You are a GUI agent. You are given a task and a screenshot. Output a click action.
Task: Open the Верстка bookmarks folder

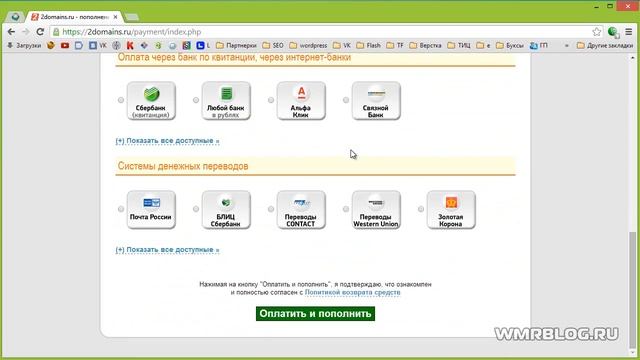425,45
